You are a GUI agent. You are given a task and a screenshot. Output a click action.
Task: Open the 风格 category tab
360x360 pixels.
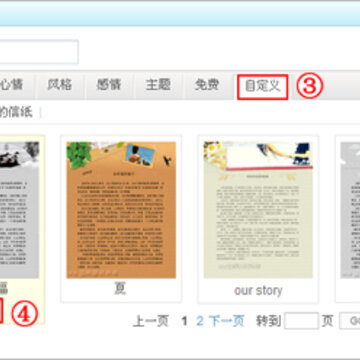60,85
